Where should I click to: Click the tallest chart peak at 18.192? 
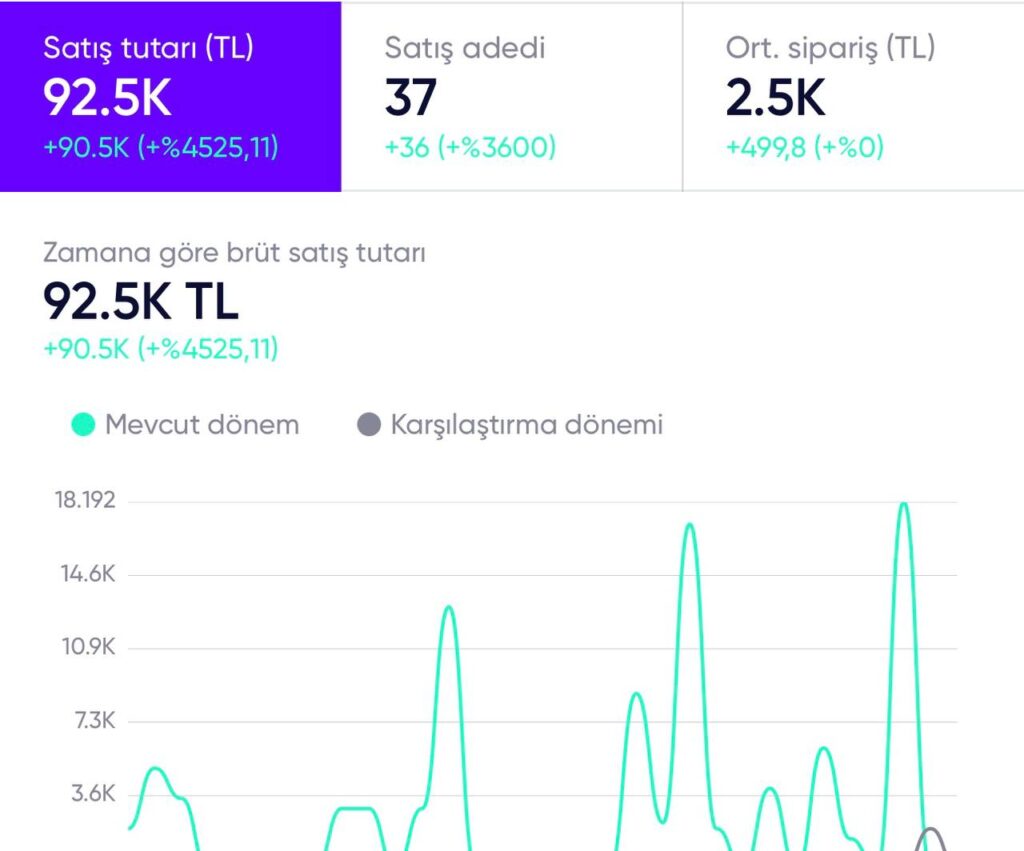(x=904, y=504)
